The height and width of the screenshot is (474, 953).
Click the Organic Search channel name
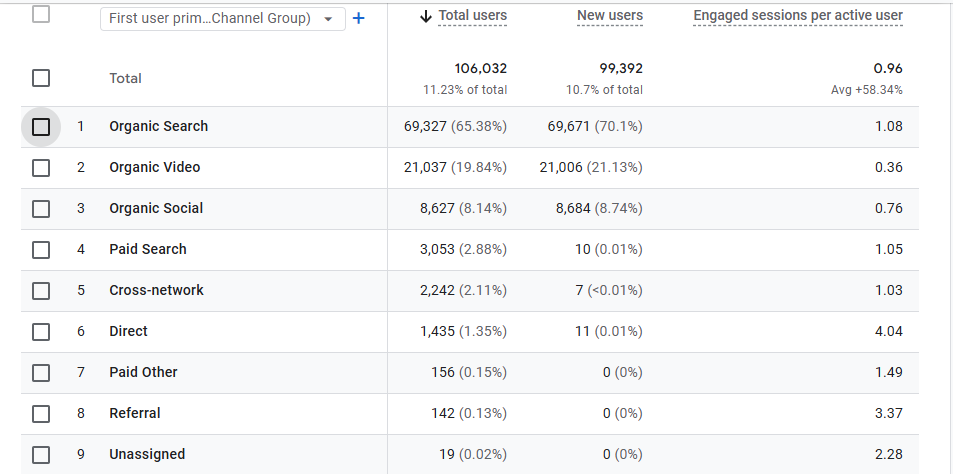coord(159,126)
